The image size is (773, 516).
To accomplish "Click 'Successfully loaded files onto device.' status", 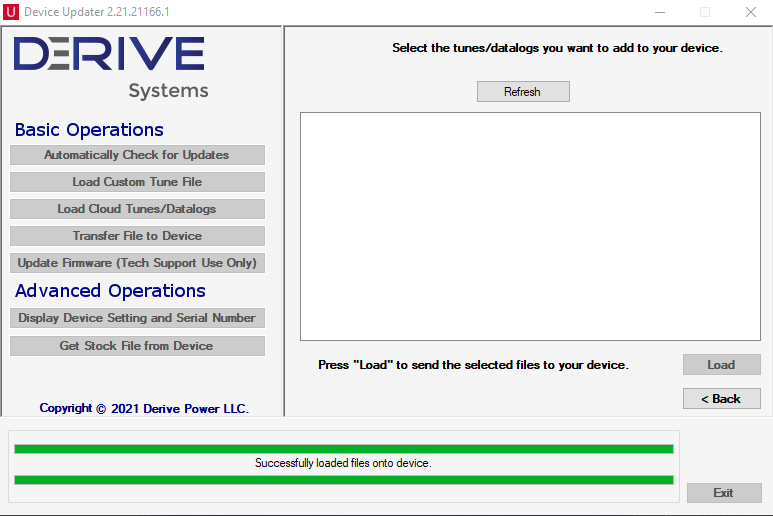I will pyautogui.click(x=343, y=463).
